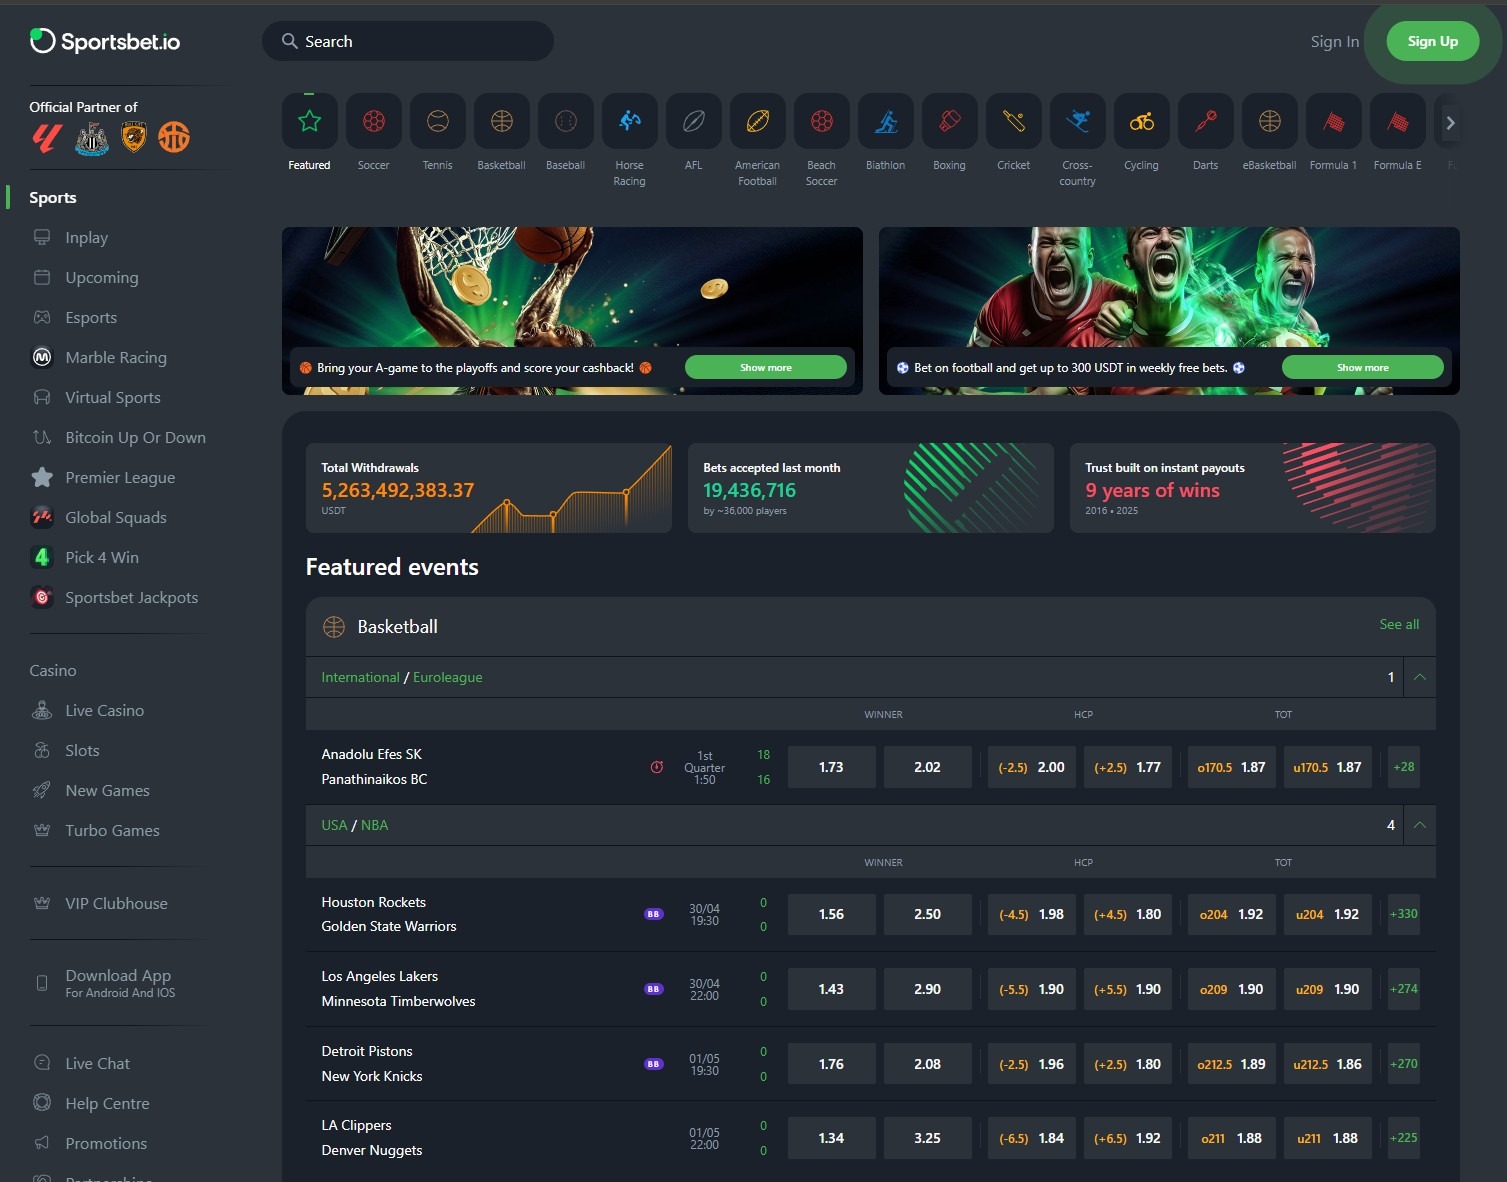Open Upcoming in the sidebar

pyautogui.click(x=101, y=278)
